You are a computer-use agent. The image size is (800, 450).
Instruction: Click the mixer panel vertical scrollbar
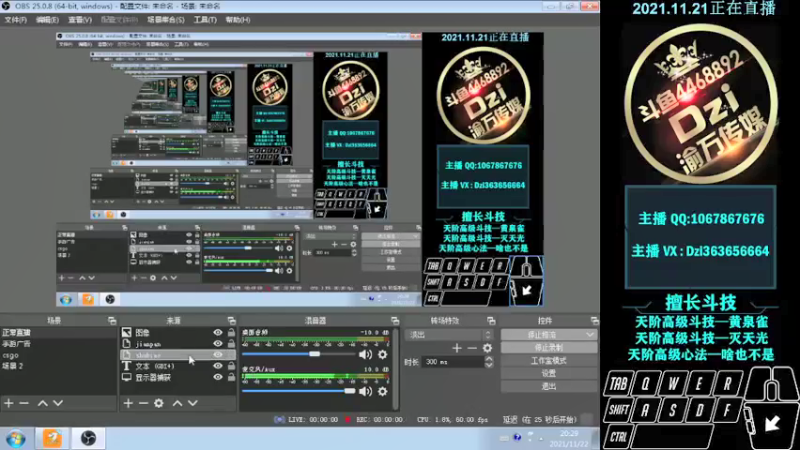[x=395, y=367]
